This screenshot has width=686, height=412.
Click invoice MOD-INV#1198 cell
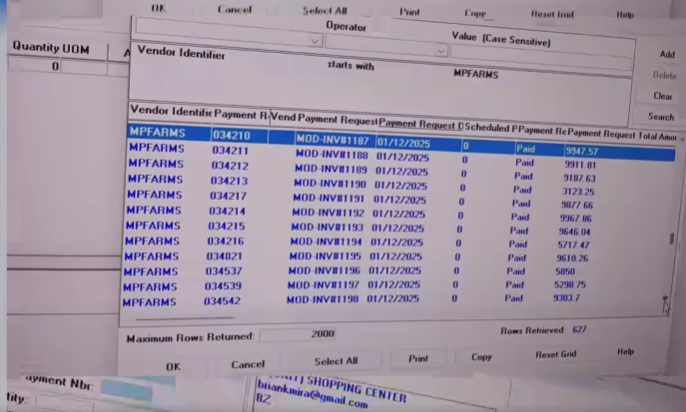pyautogui.click(x=322, y=300)
